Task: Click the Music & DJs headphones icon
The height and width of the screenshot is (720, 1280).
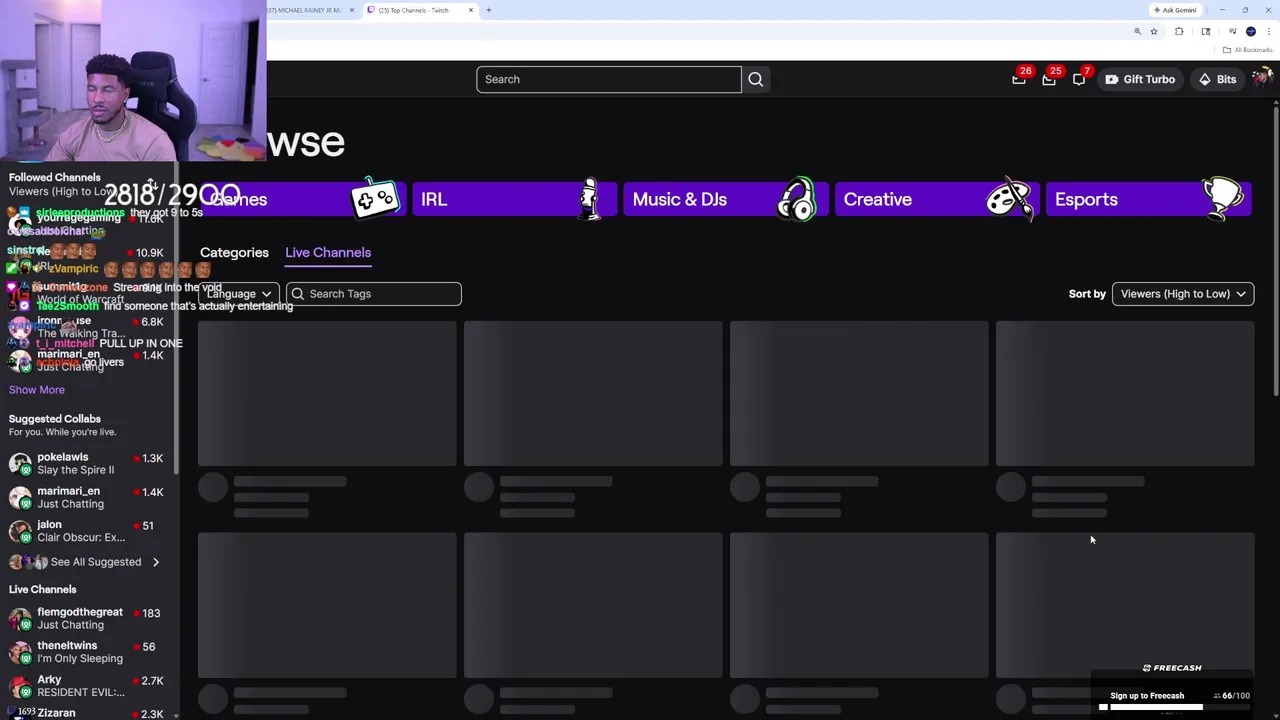Action: pyautogui.click(x=797, y=199)
